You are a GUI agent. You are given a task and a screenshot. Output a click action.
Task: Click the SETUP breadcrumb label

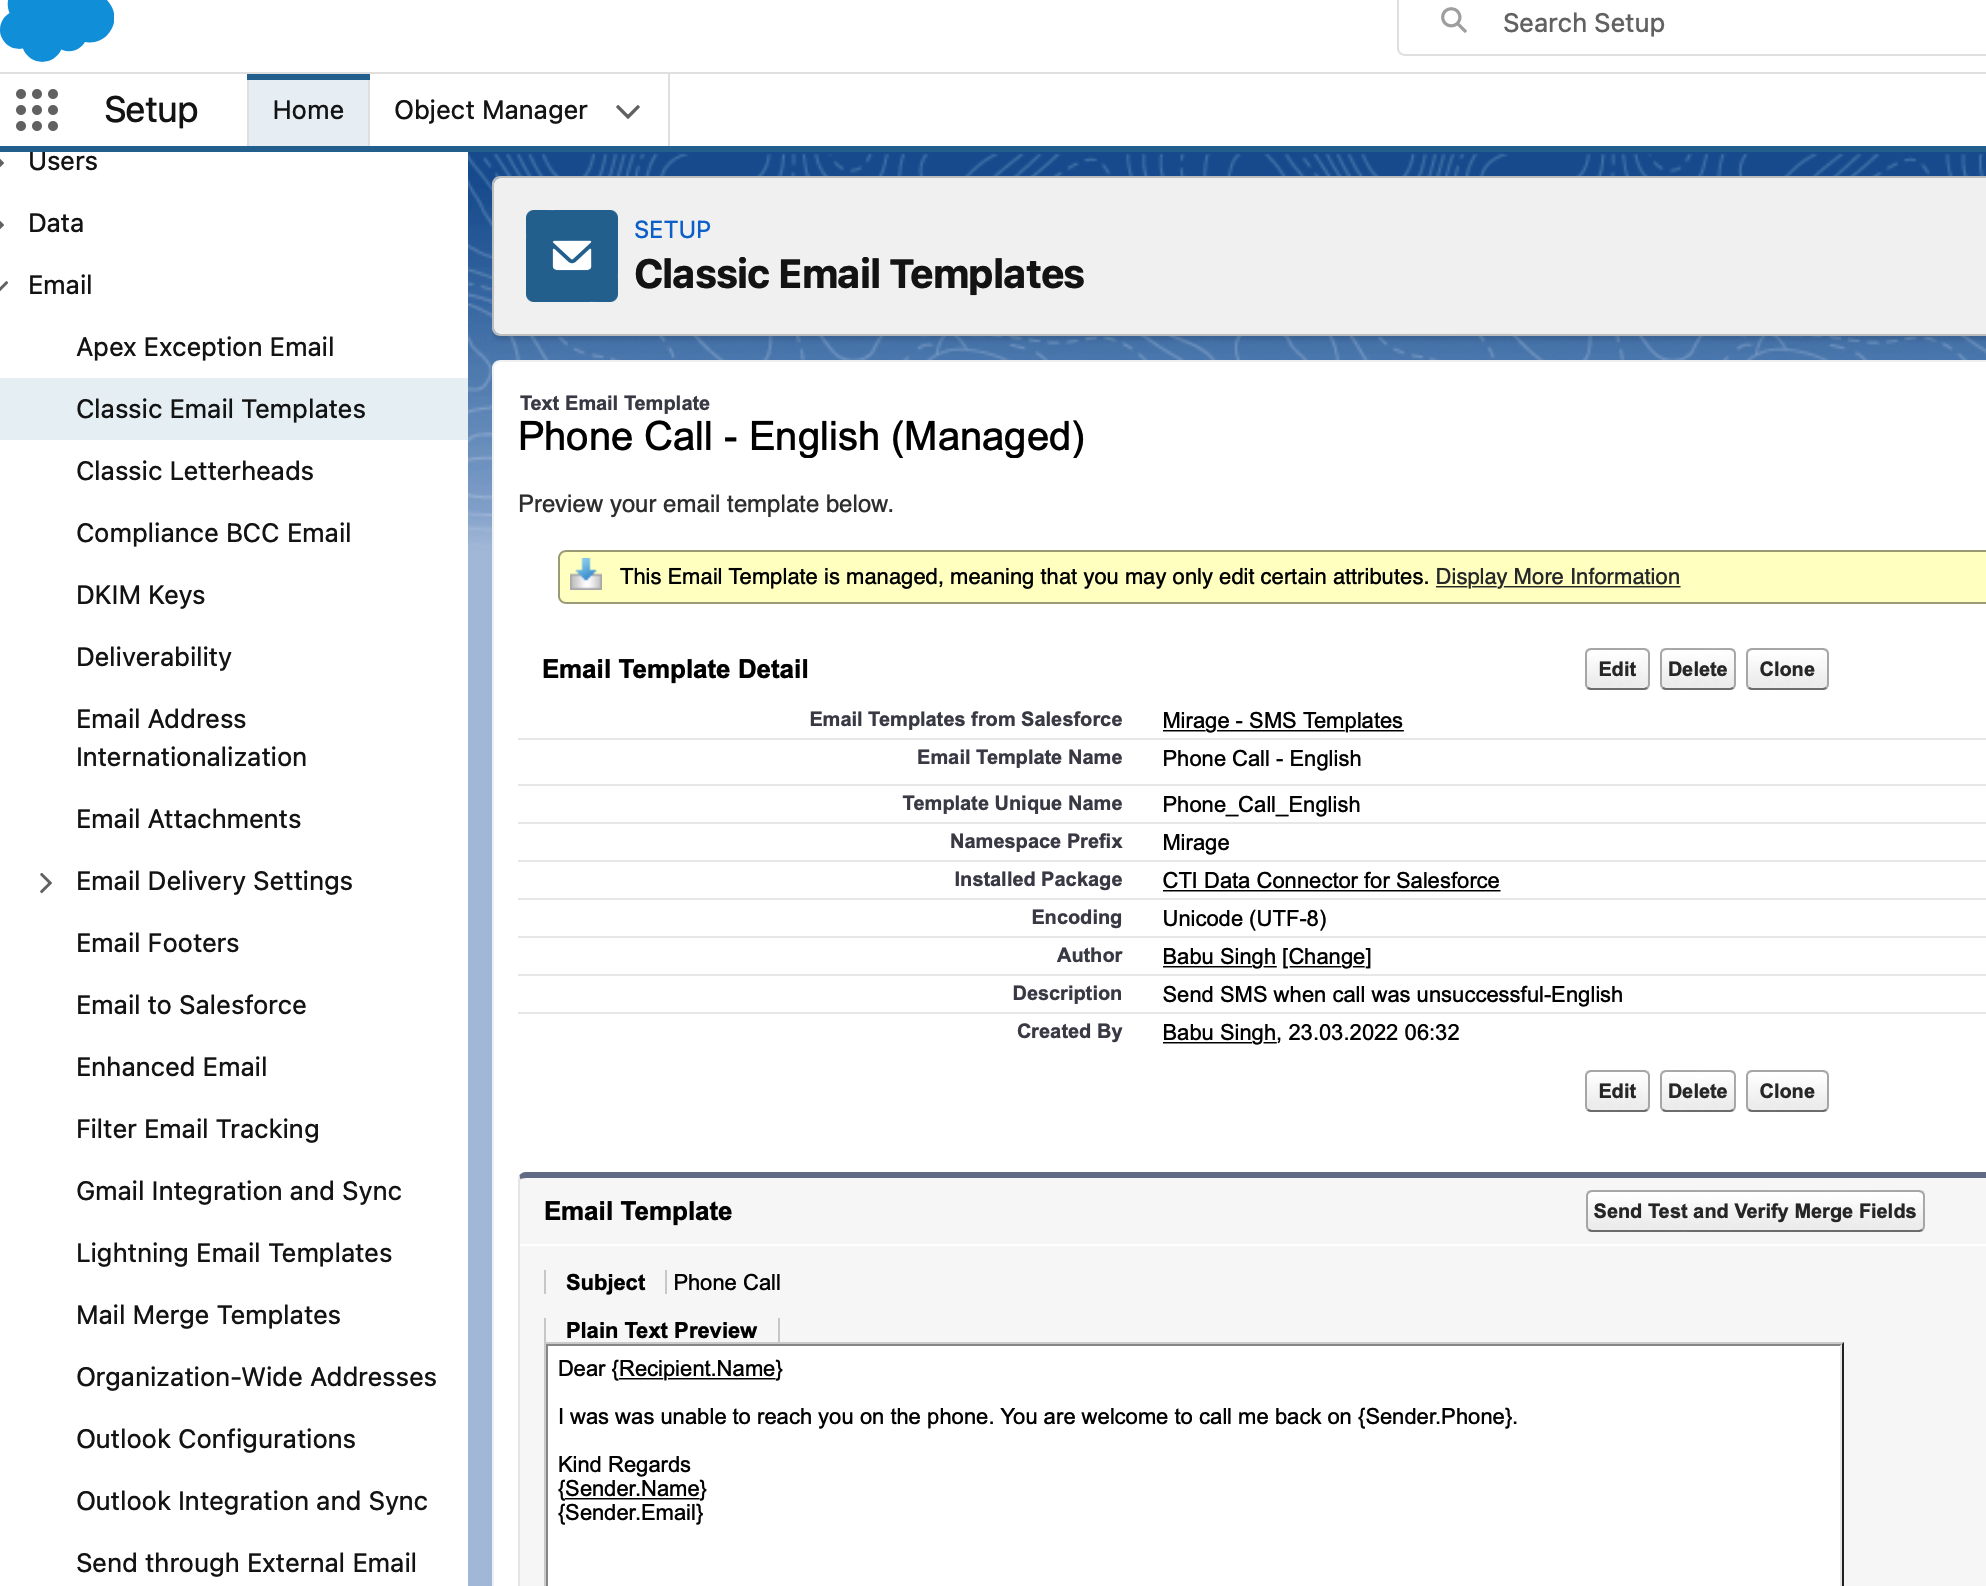[672, 230]
